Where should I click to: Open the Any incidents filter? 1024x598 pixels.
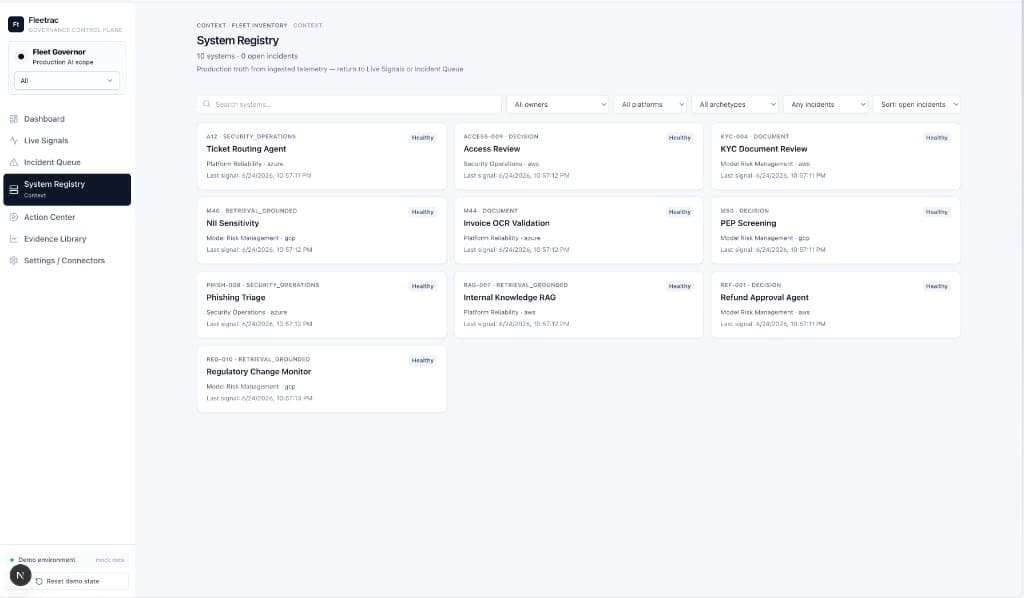point(825,104)
